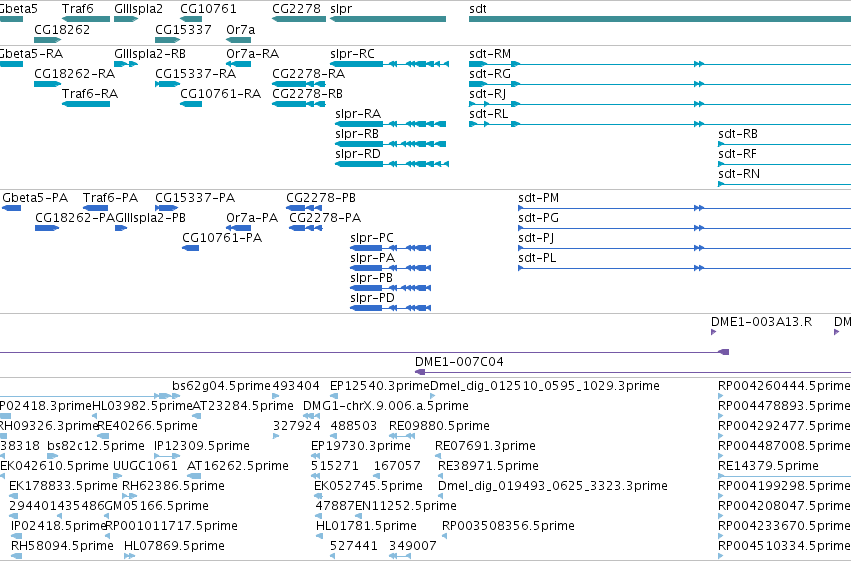Click the sdt-RG transcript label
851x561 pixels.
coord(490,74)
